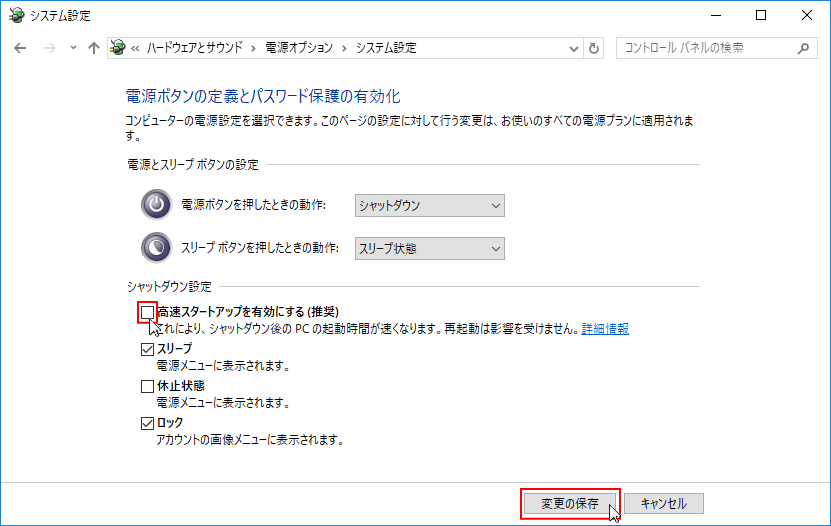Open the recent locations dropdown arrow

(73, 48)
